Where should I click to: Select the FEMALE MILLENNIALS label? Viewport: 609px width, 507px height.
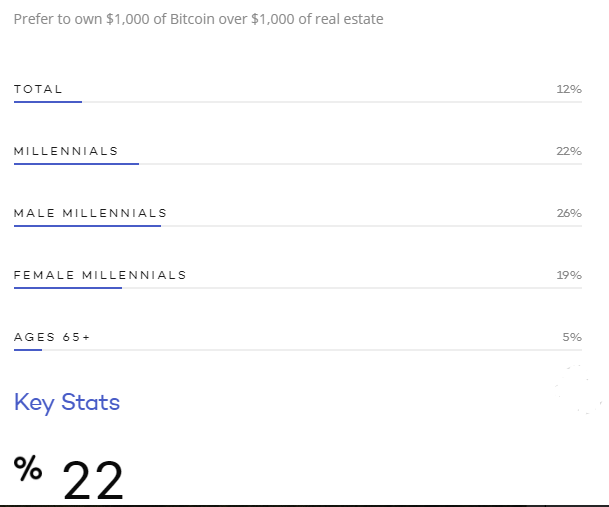click(100, 275)
